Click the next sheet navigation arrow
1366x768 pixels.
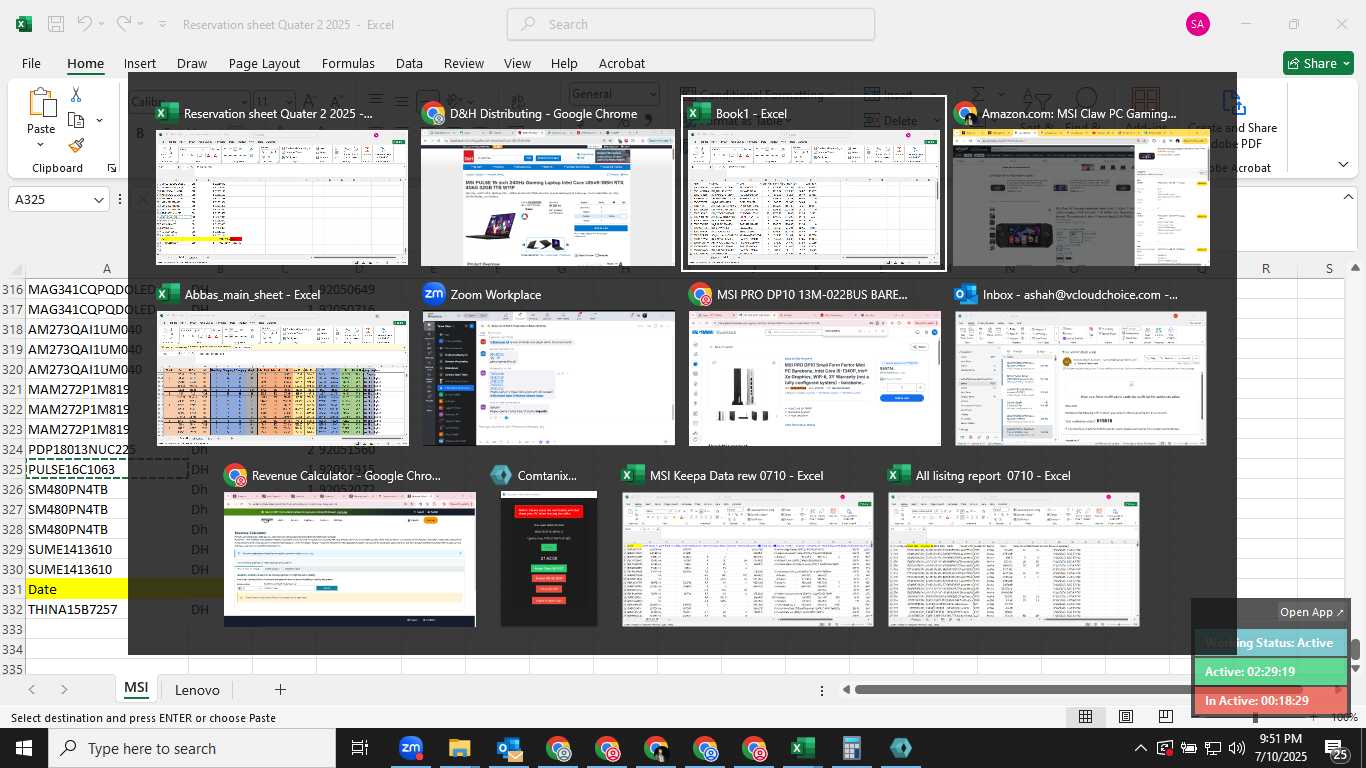click(x=64, y=689)
